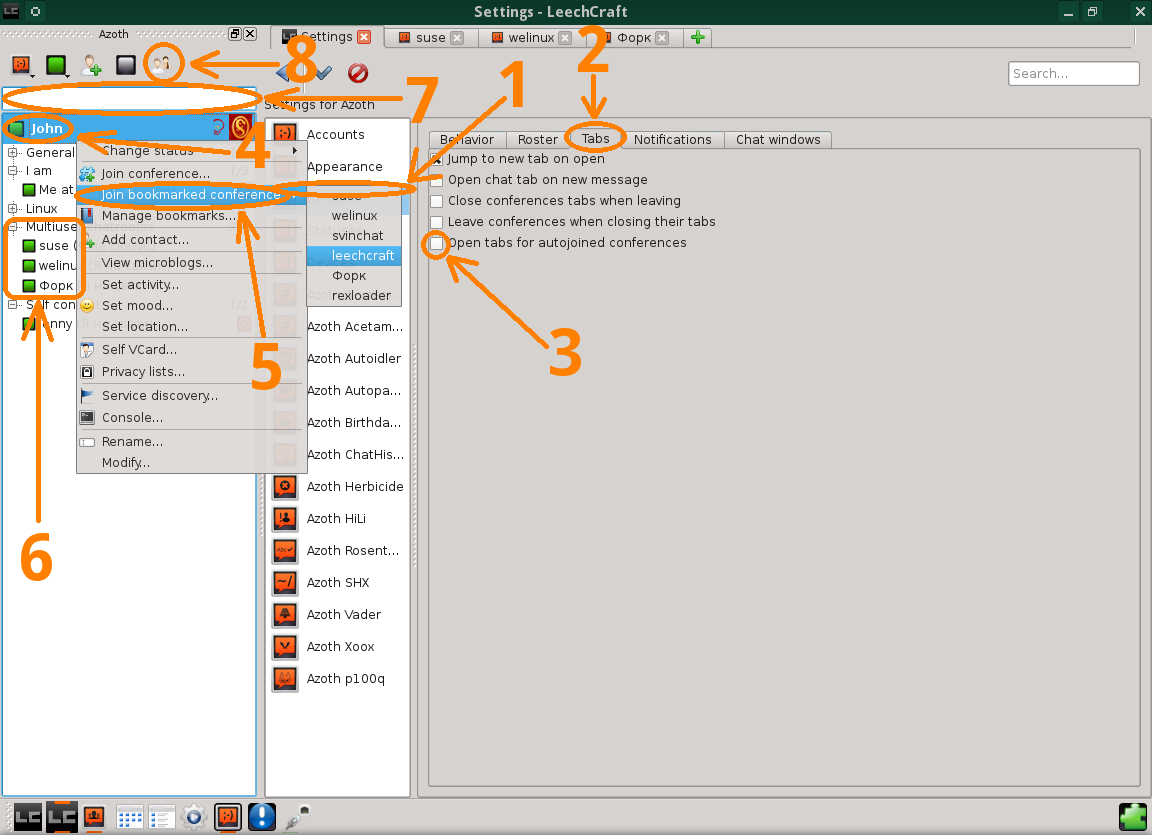Image resolution: width=1152 pixels, height=835 pixels.
Task: Switch to the Tabs settings tab
Action: 596,139
